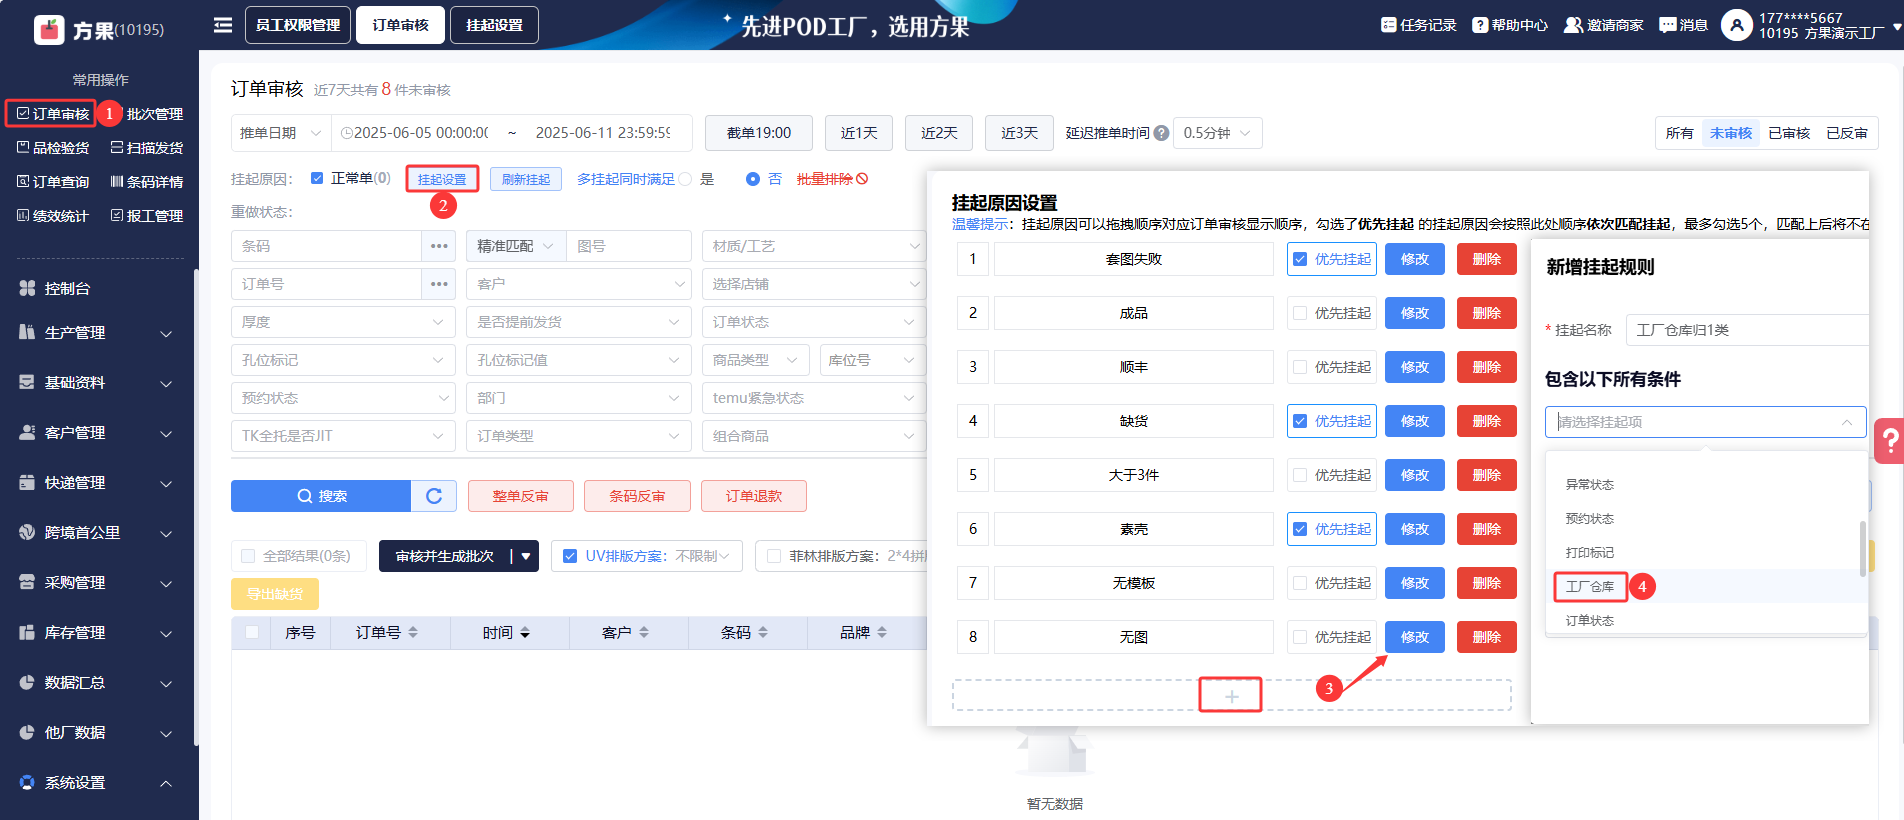Open the 推单日期 dropdown
The image size is (1904, 820).
281,133
